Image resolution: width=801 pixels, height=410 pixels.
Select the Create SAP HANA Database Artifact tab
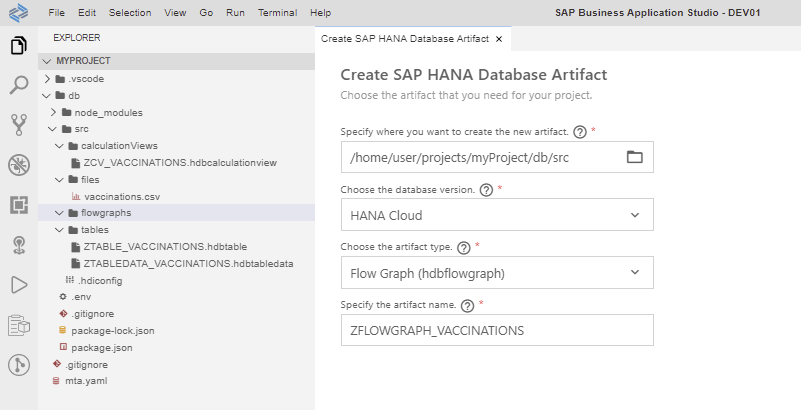(405, 39)
